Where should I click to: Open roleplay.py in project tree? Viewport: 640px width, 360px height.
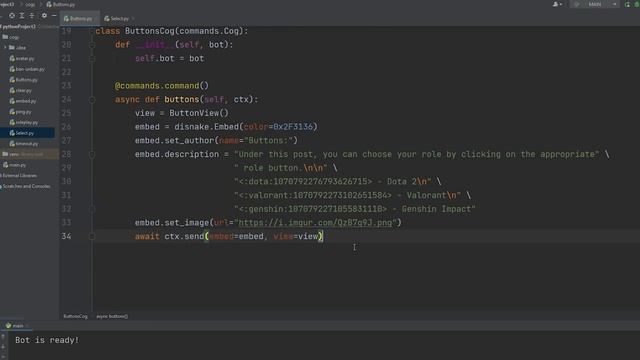[x=24, y=122]
